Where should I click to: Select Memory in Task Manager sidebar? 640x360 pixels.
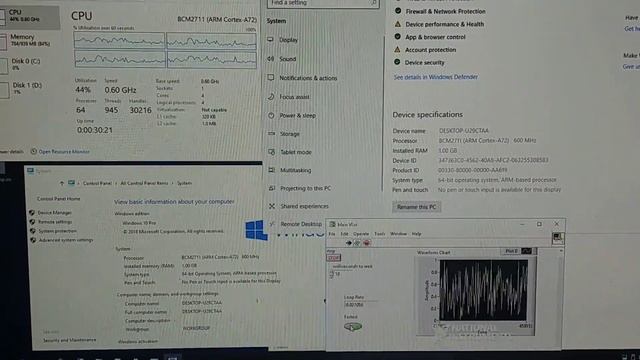[29, 40]
